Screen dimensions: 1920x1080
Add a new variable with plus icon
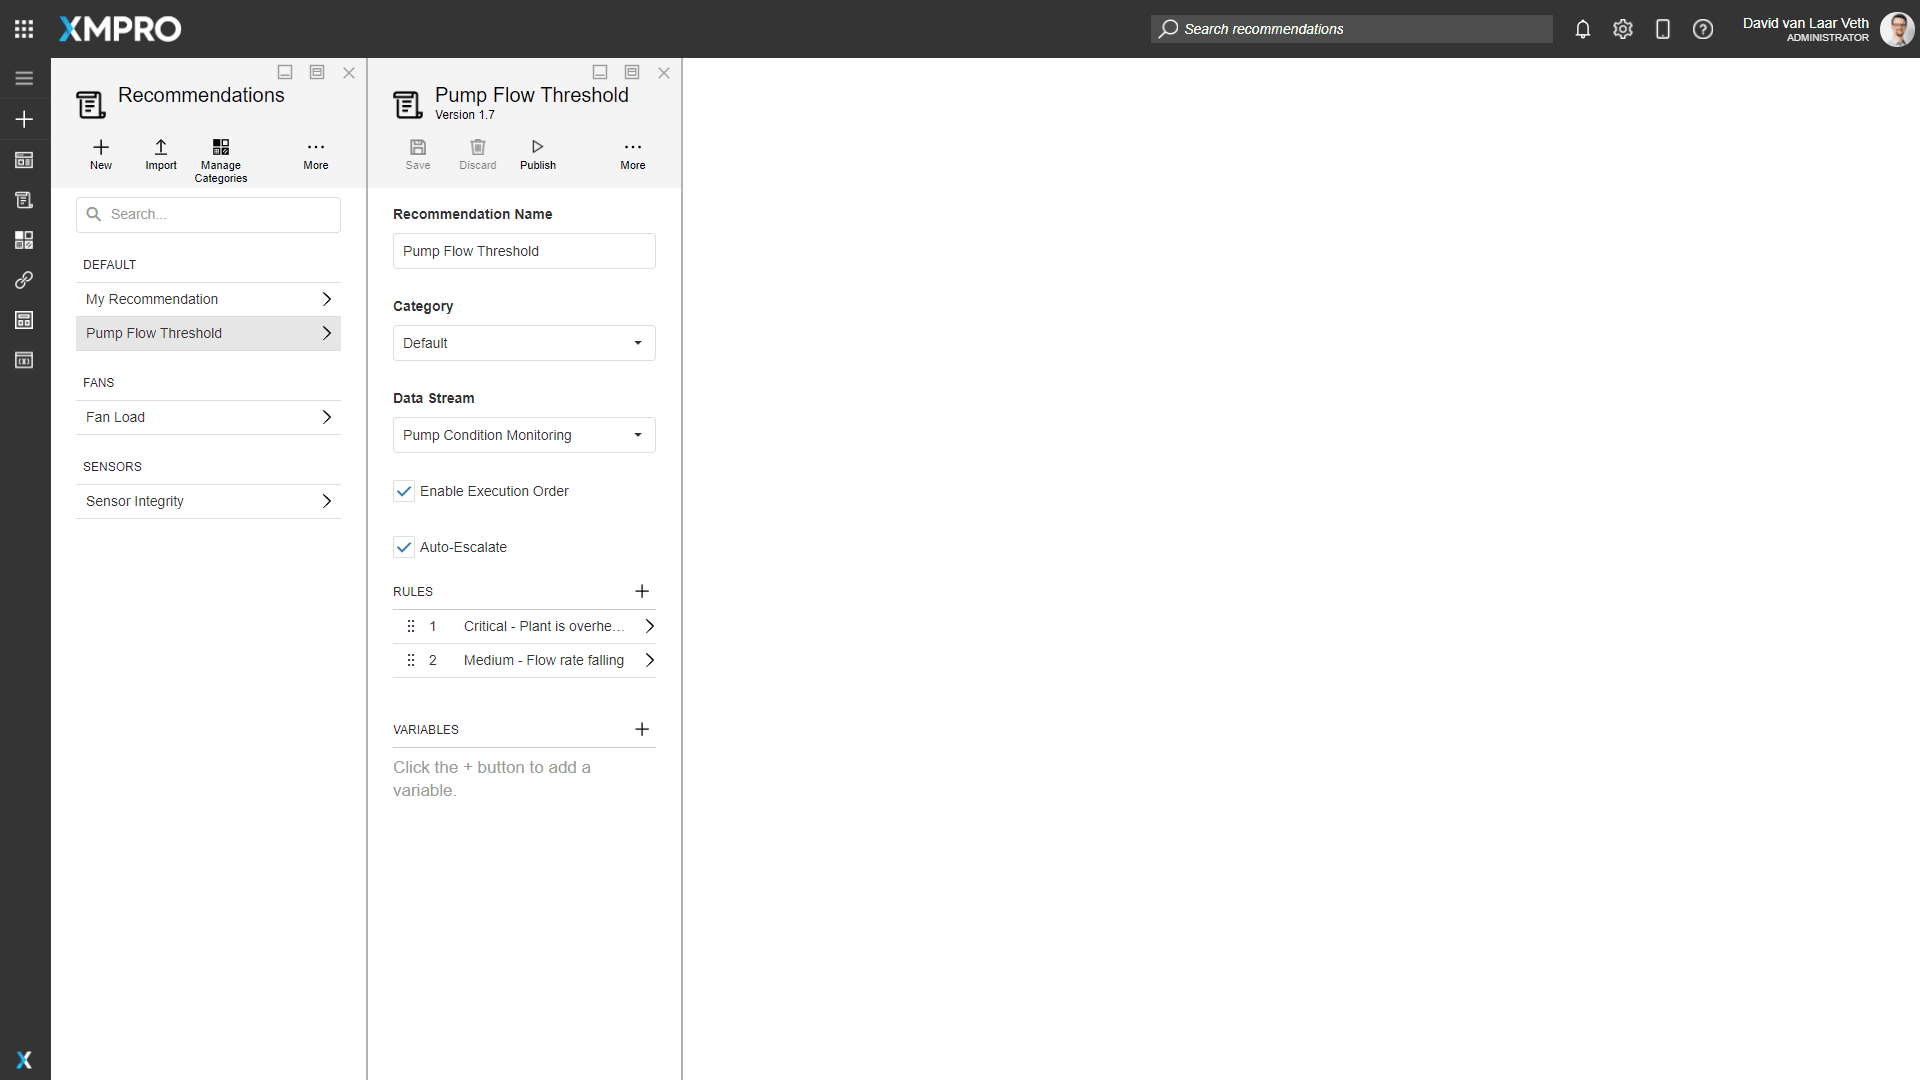642,729
